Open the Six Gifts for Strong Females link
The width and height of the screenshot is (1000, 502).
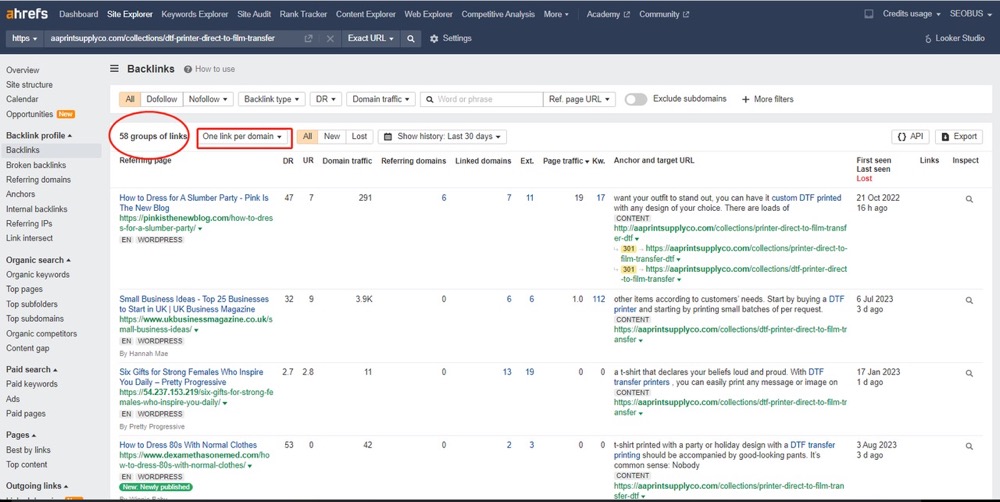[x=191, y=377]
